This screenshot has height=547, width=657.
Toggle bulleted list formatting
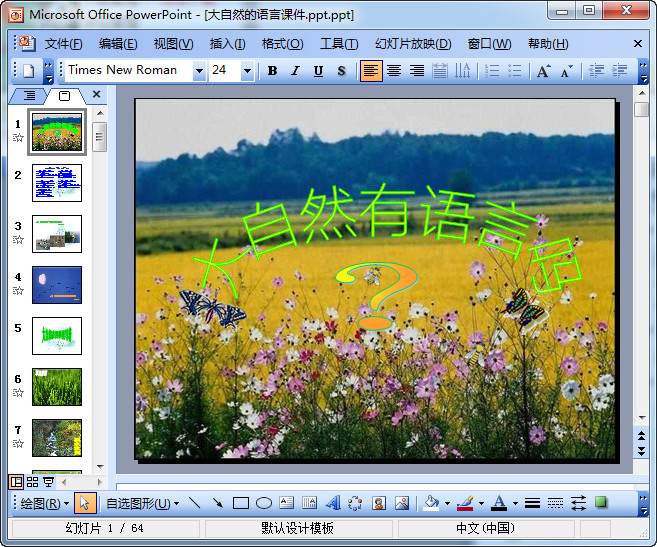click(515, 71)
